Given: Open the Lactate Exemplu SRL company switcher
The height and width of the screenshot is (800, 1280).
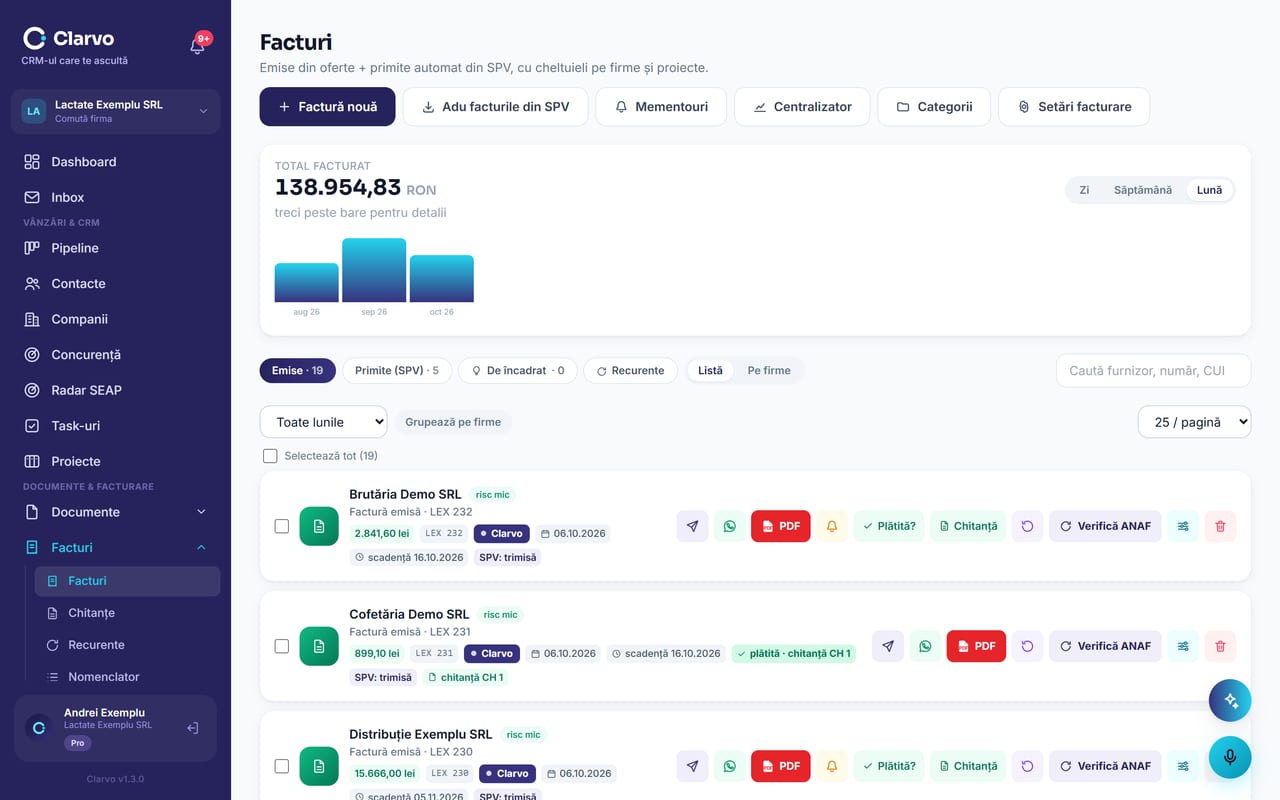Looking at the screenshot, I should pos(116,111).
